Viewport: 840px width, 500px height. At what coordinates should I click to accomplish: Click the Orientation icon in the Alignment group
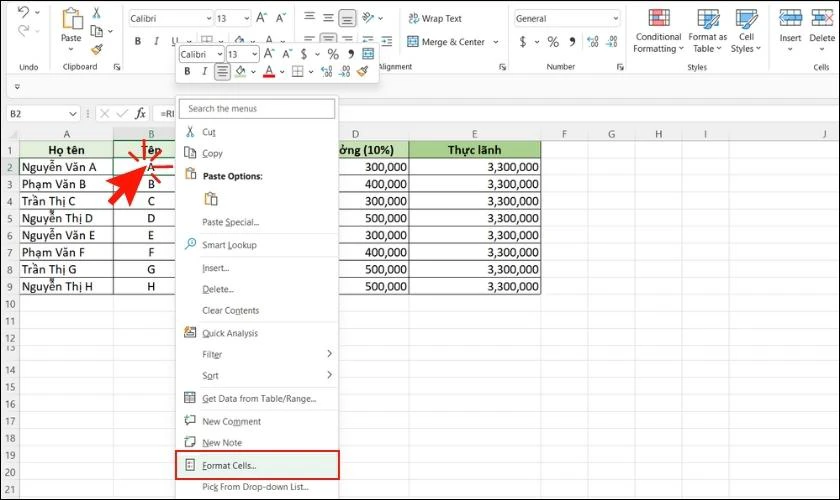(368, 18)
